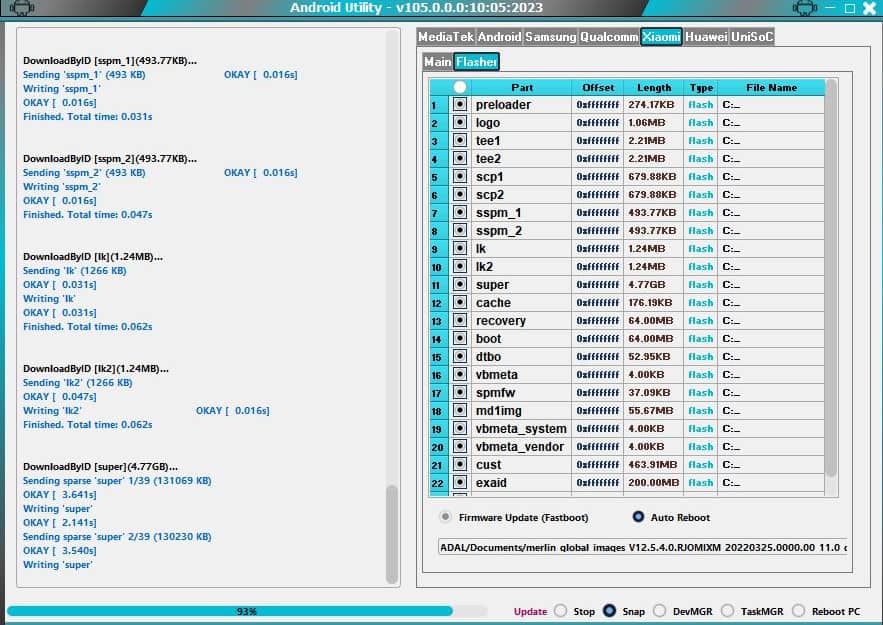This screenshot has height=625, width=883.
Task: Click the partition table vertical scrollbar
Action: [831, 279]
